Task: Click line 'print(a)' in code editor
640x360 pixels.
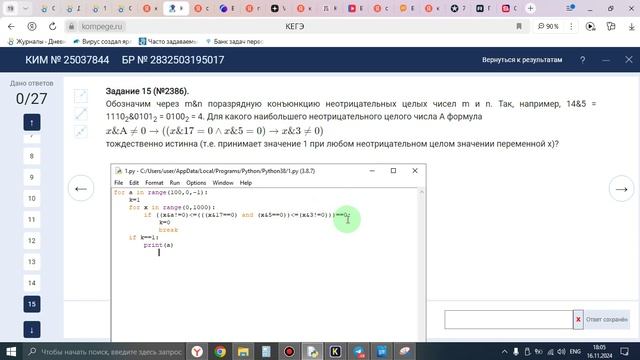Action: point(158,245)
